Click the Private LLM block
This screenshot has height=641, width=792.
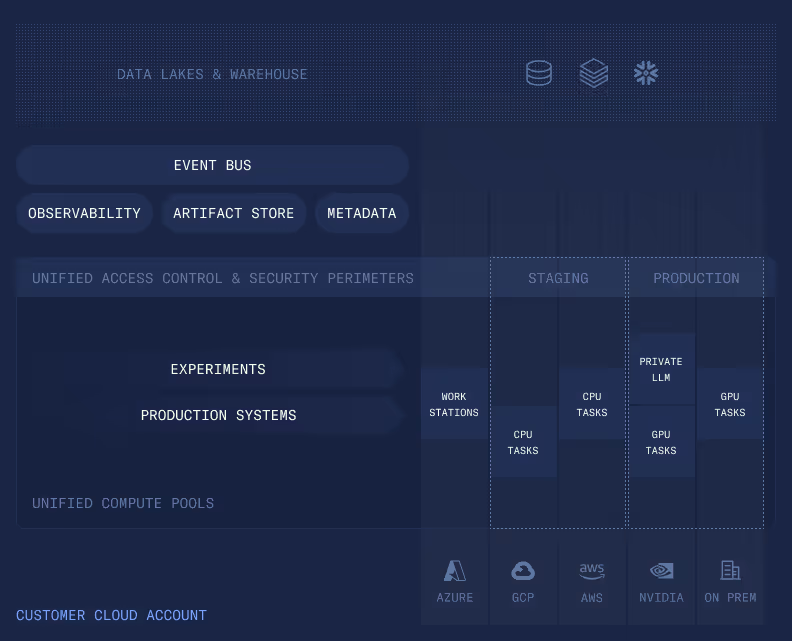tap(661, 369)
